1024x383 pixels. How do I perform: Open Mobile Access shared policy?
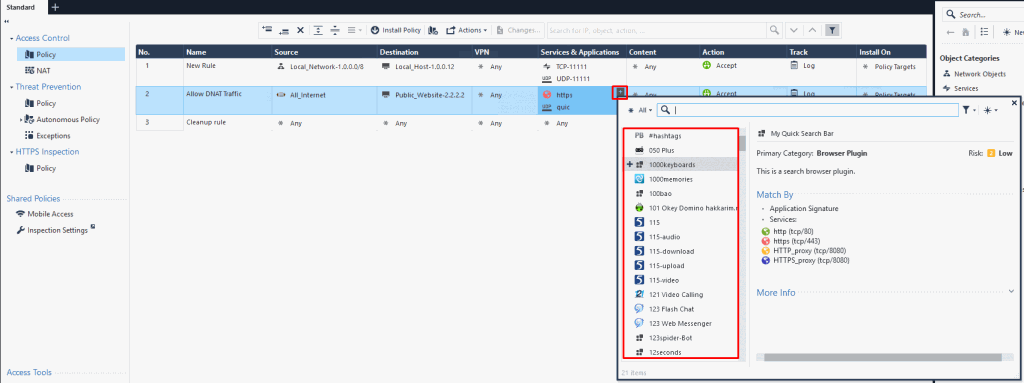44,214
